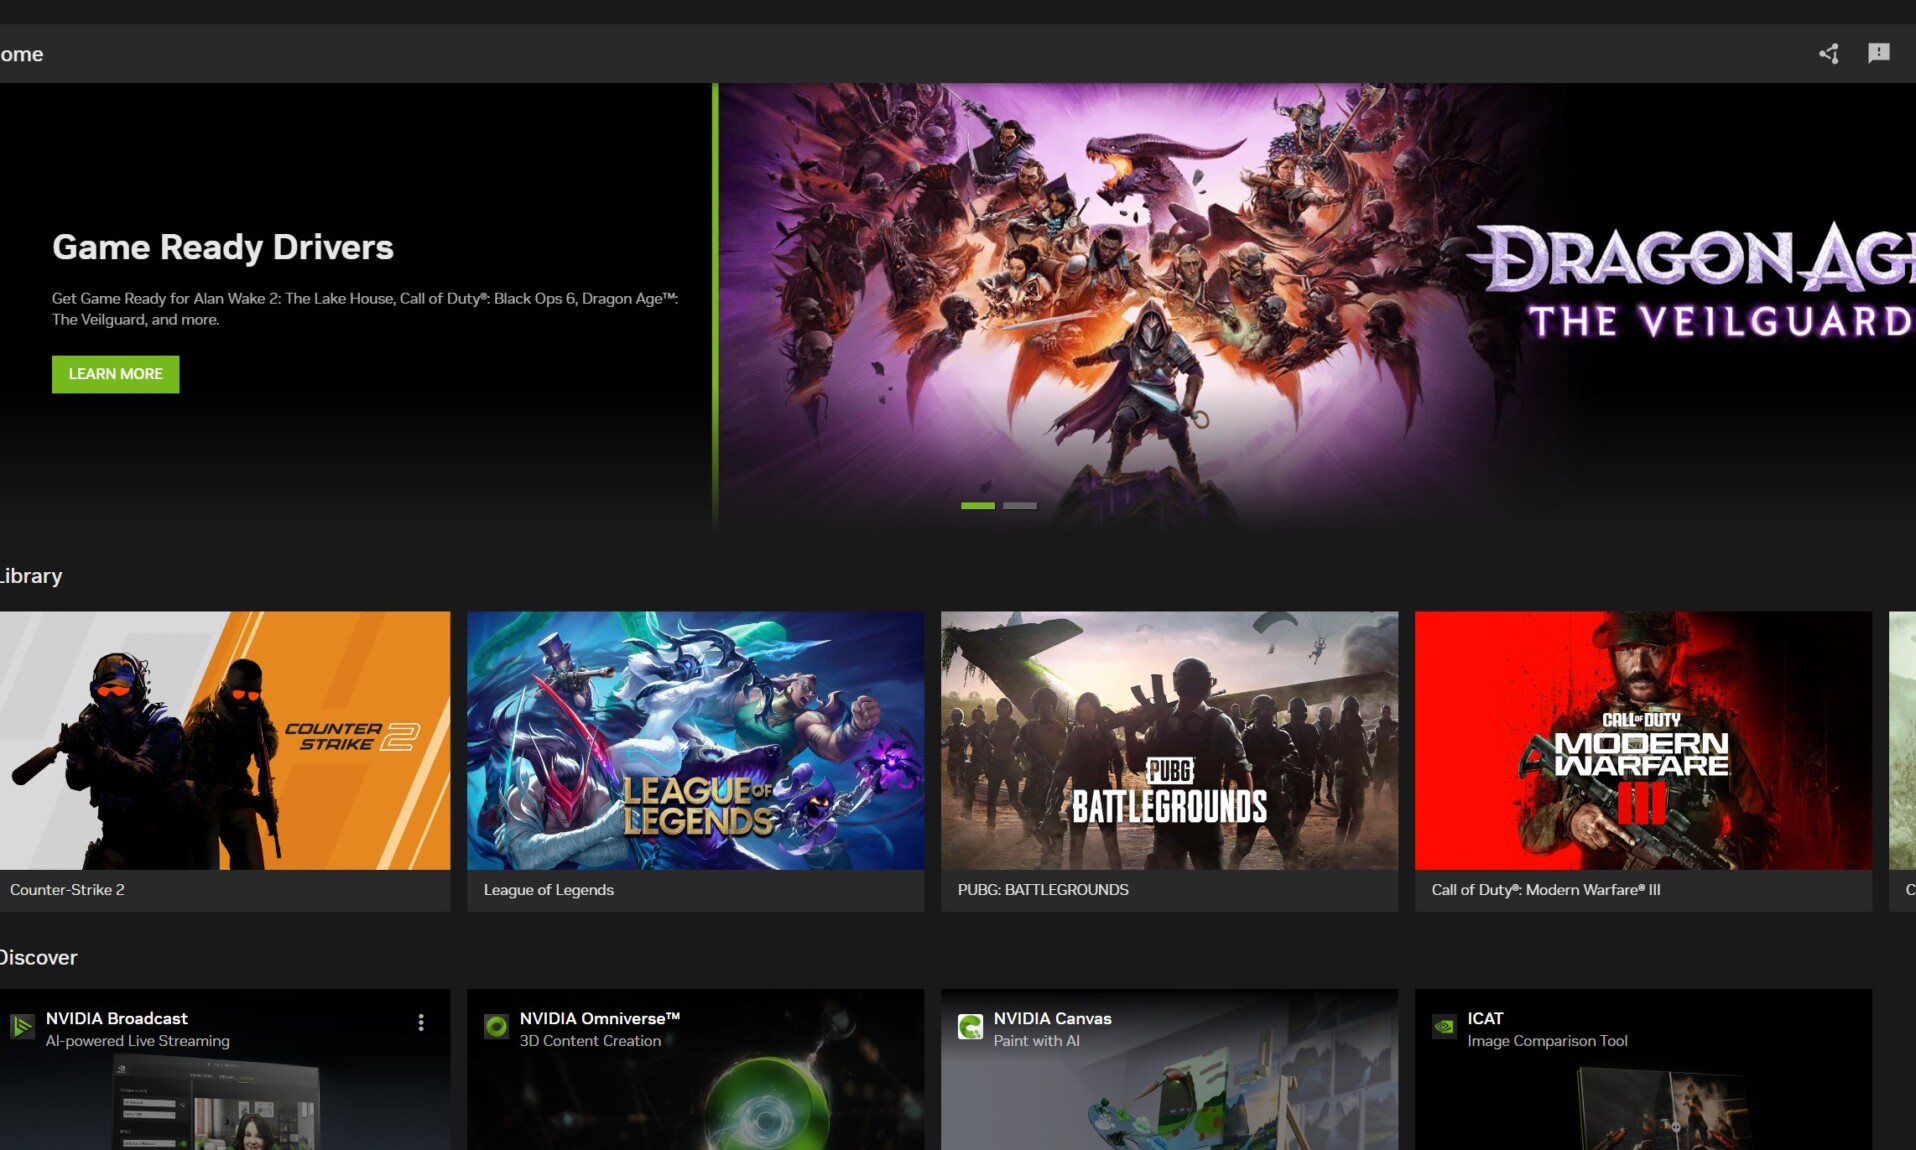The width and height of the screenshot is (1916, 1150).
Task: Click the NVIDIA Omniverse app icon
Action: [x=496, y=1027]
